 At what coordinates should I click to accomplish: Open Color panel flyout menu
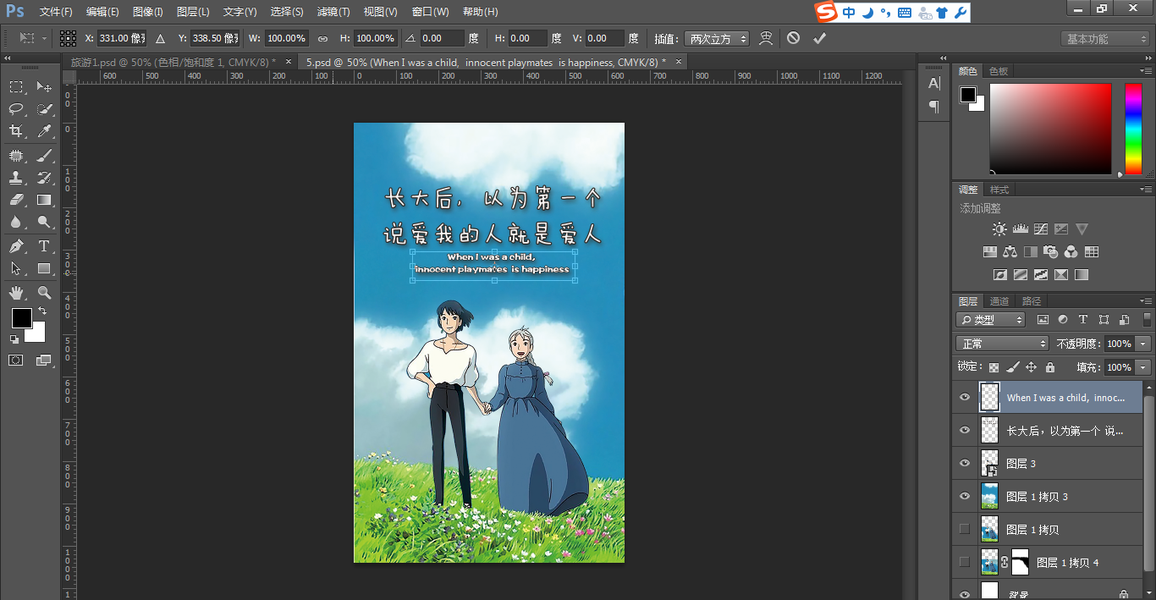tap(1146, 71)
